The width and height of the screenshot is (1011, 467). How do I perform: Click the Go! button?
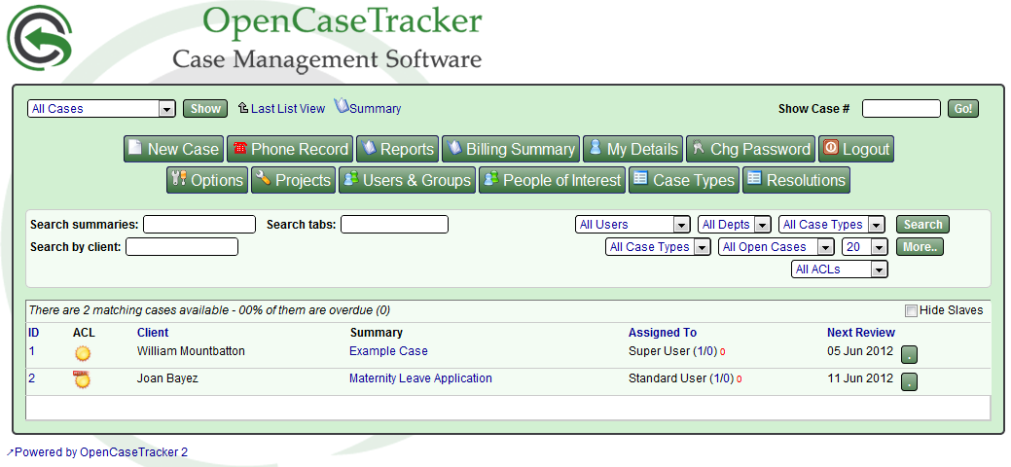click(963, 108)
